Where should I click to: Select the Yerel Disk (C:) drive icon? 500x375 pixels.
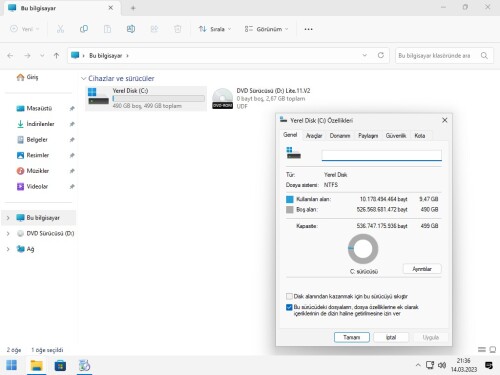[98, 97]
